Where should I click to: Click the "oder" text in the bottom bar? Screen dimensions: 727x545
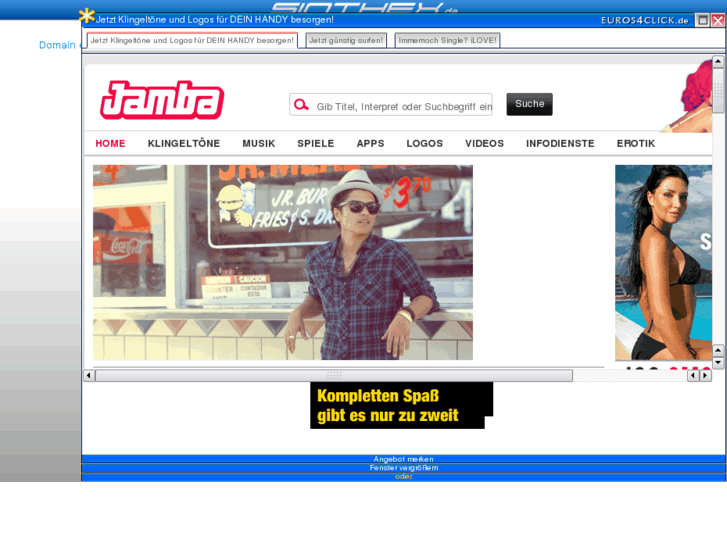(x=403, y=477)
